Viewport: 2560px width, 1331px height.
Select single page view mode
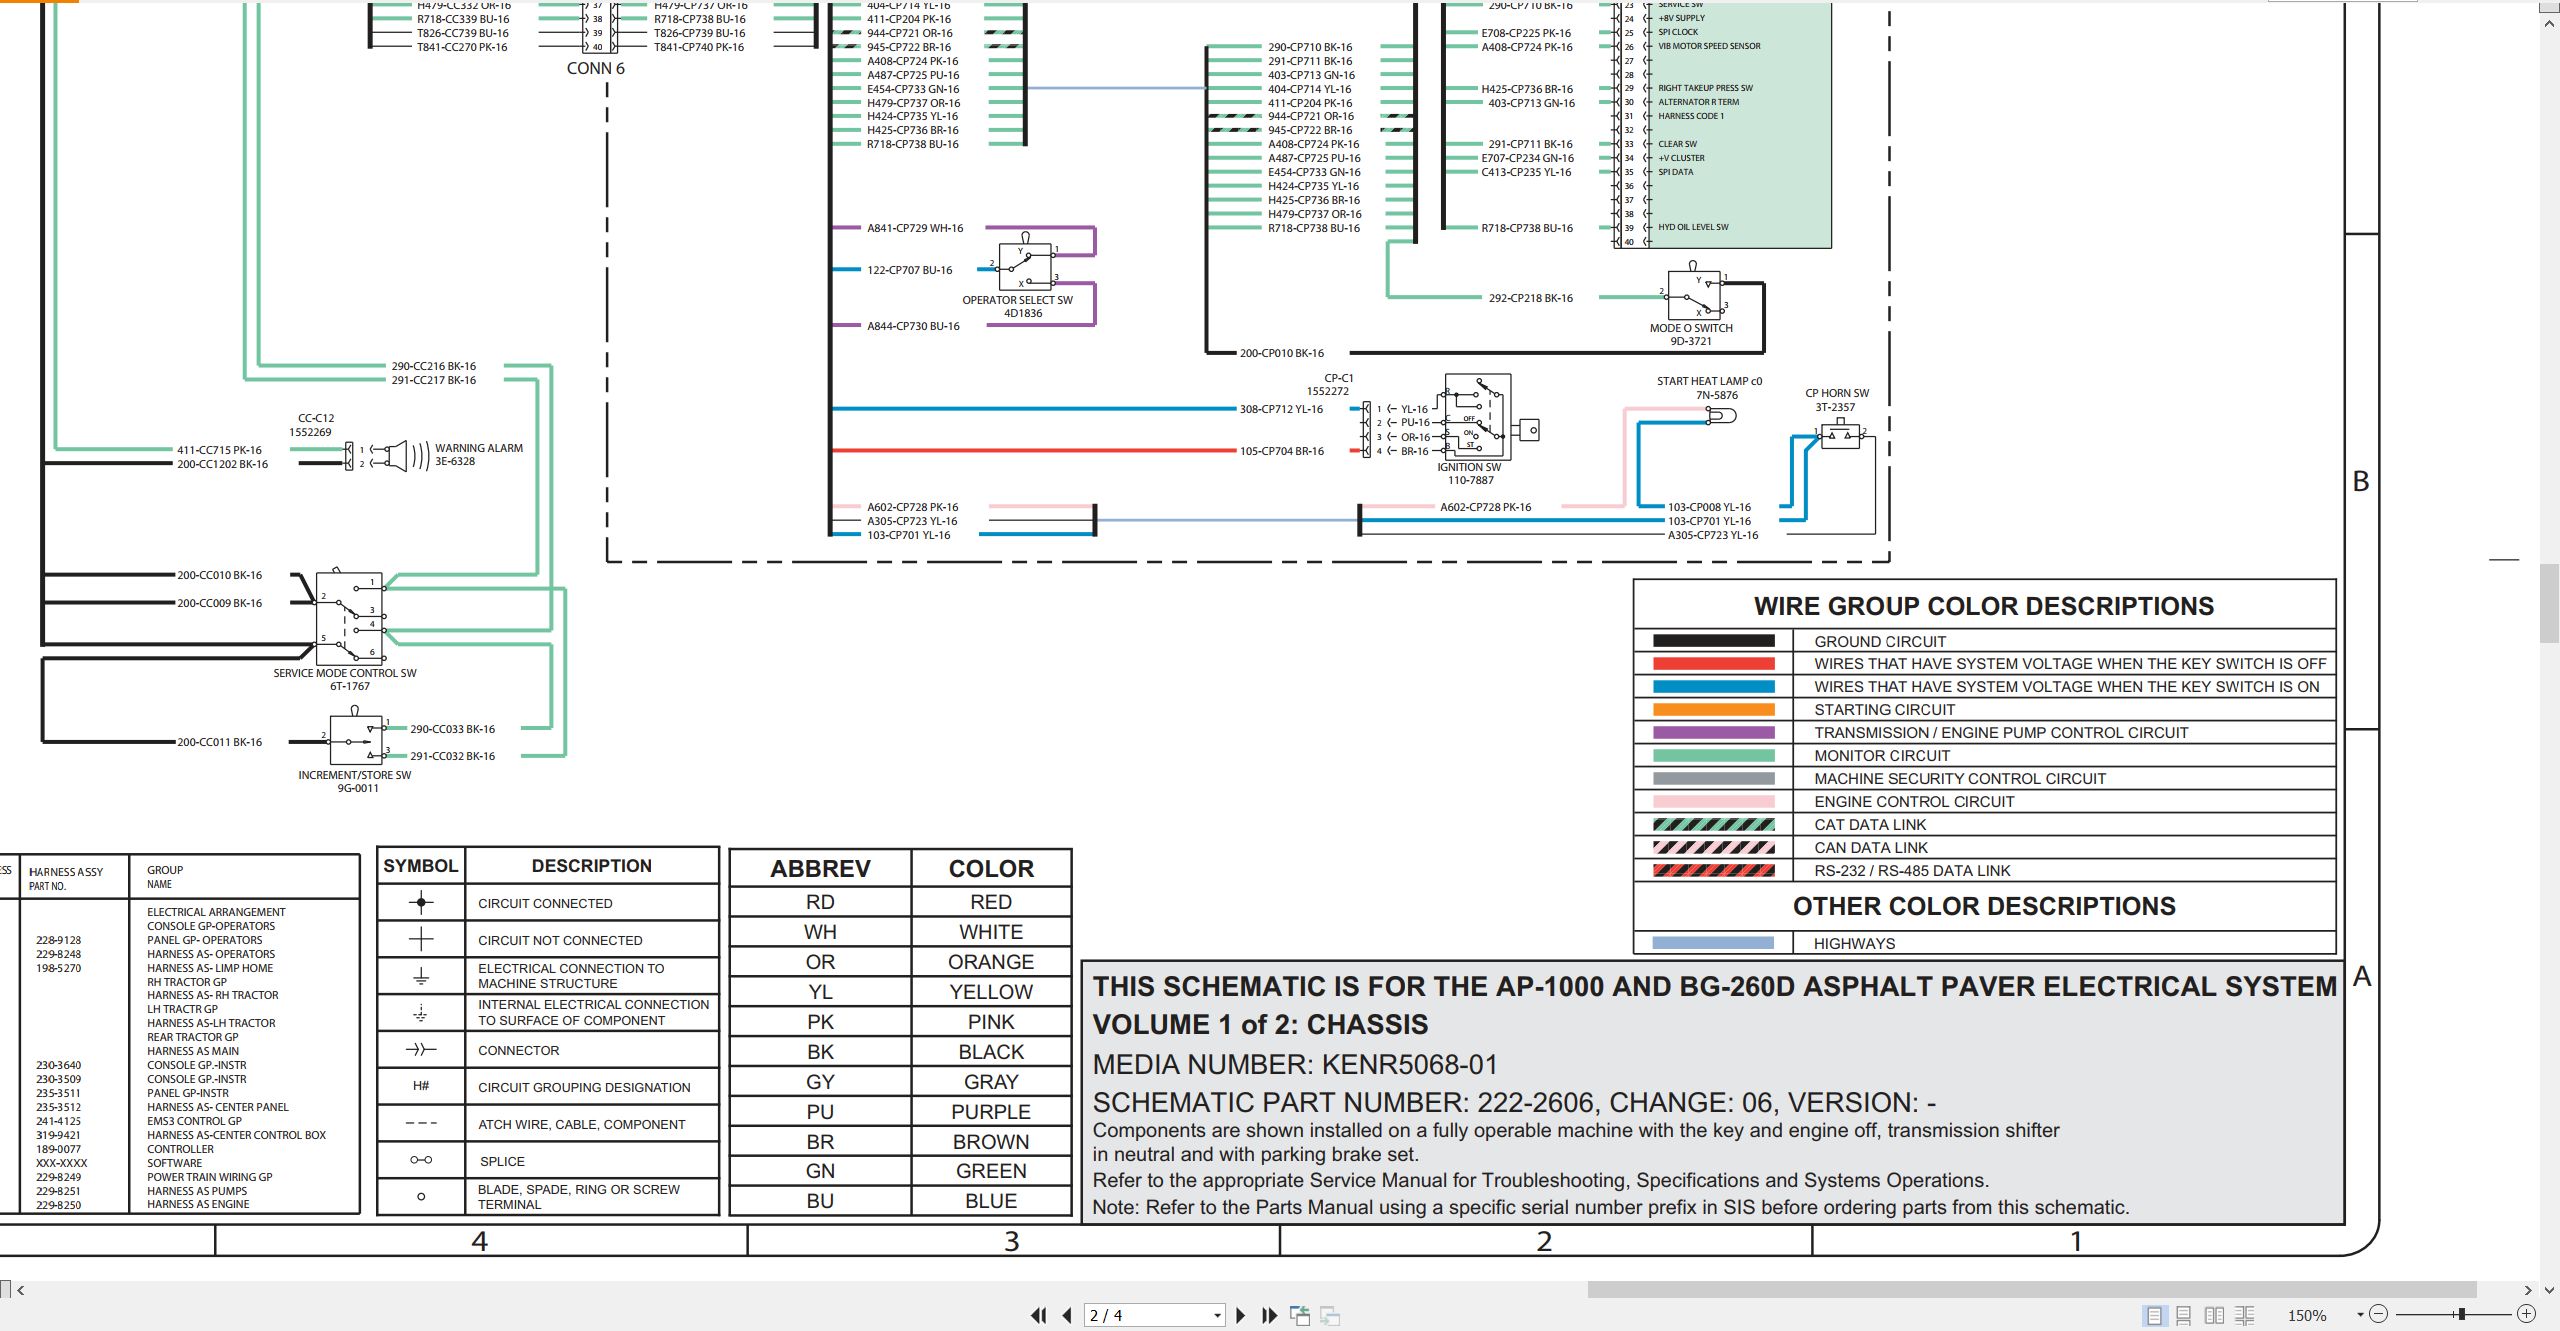2154,1316
